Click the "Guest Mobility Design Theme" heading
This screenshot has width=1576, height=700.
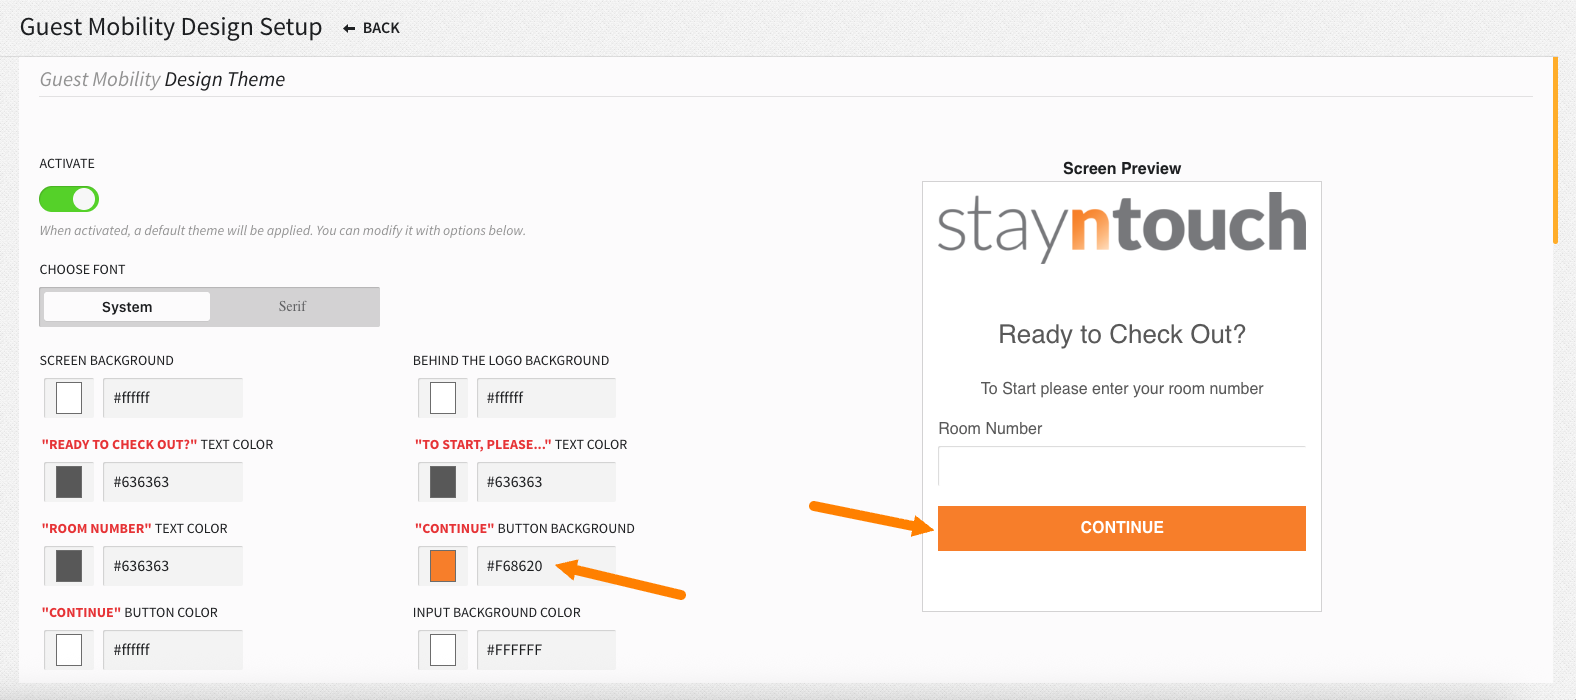[162, 79]
